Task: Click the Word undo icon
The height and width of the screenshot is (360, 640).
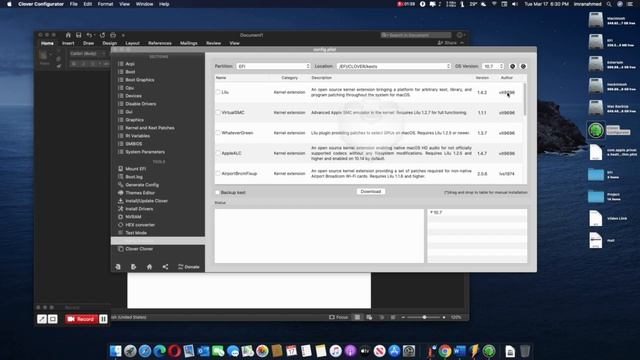Action: coord(89,35)
